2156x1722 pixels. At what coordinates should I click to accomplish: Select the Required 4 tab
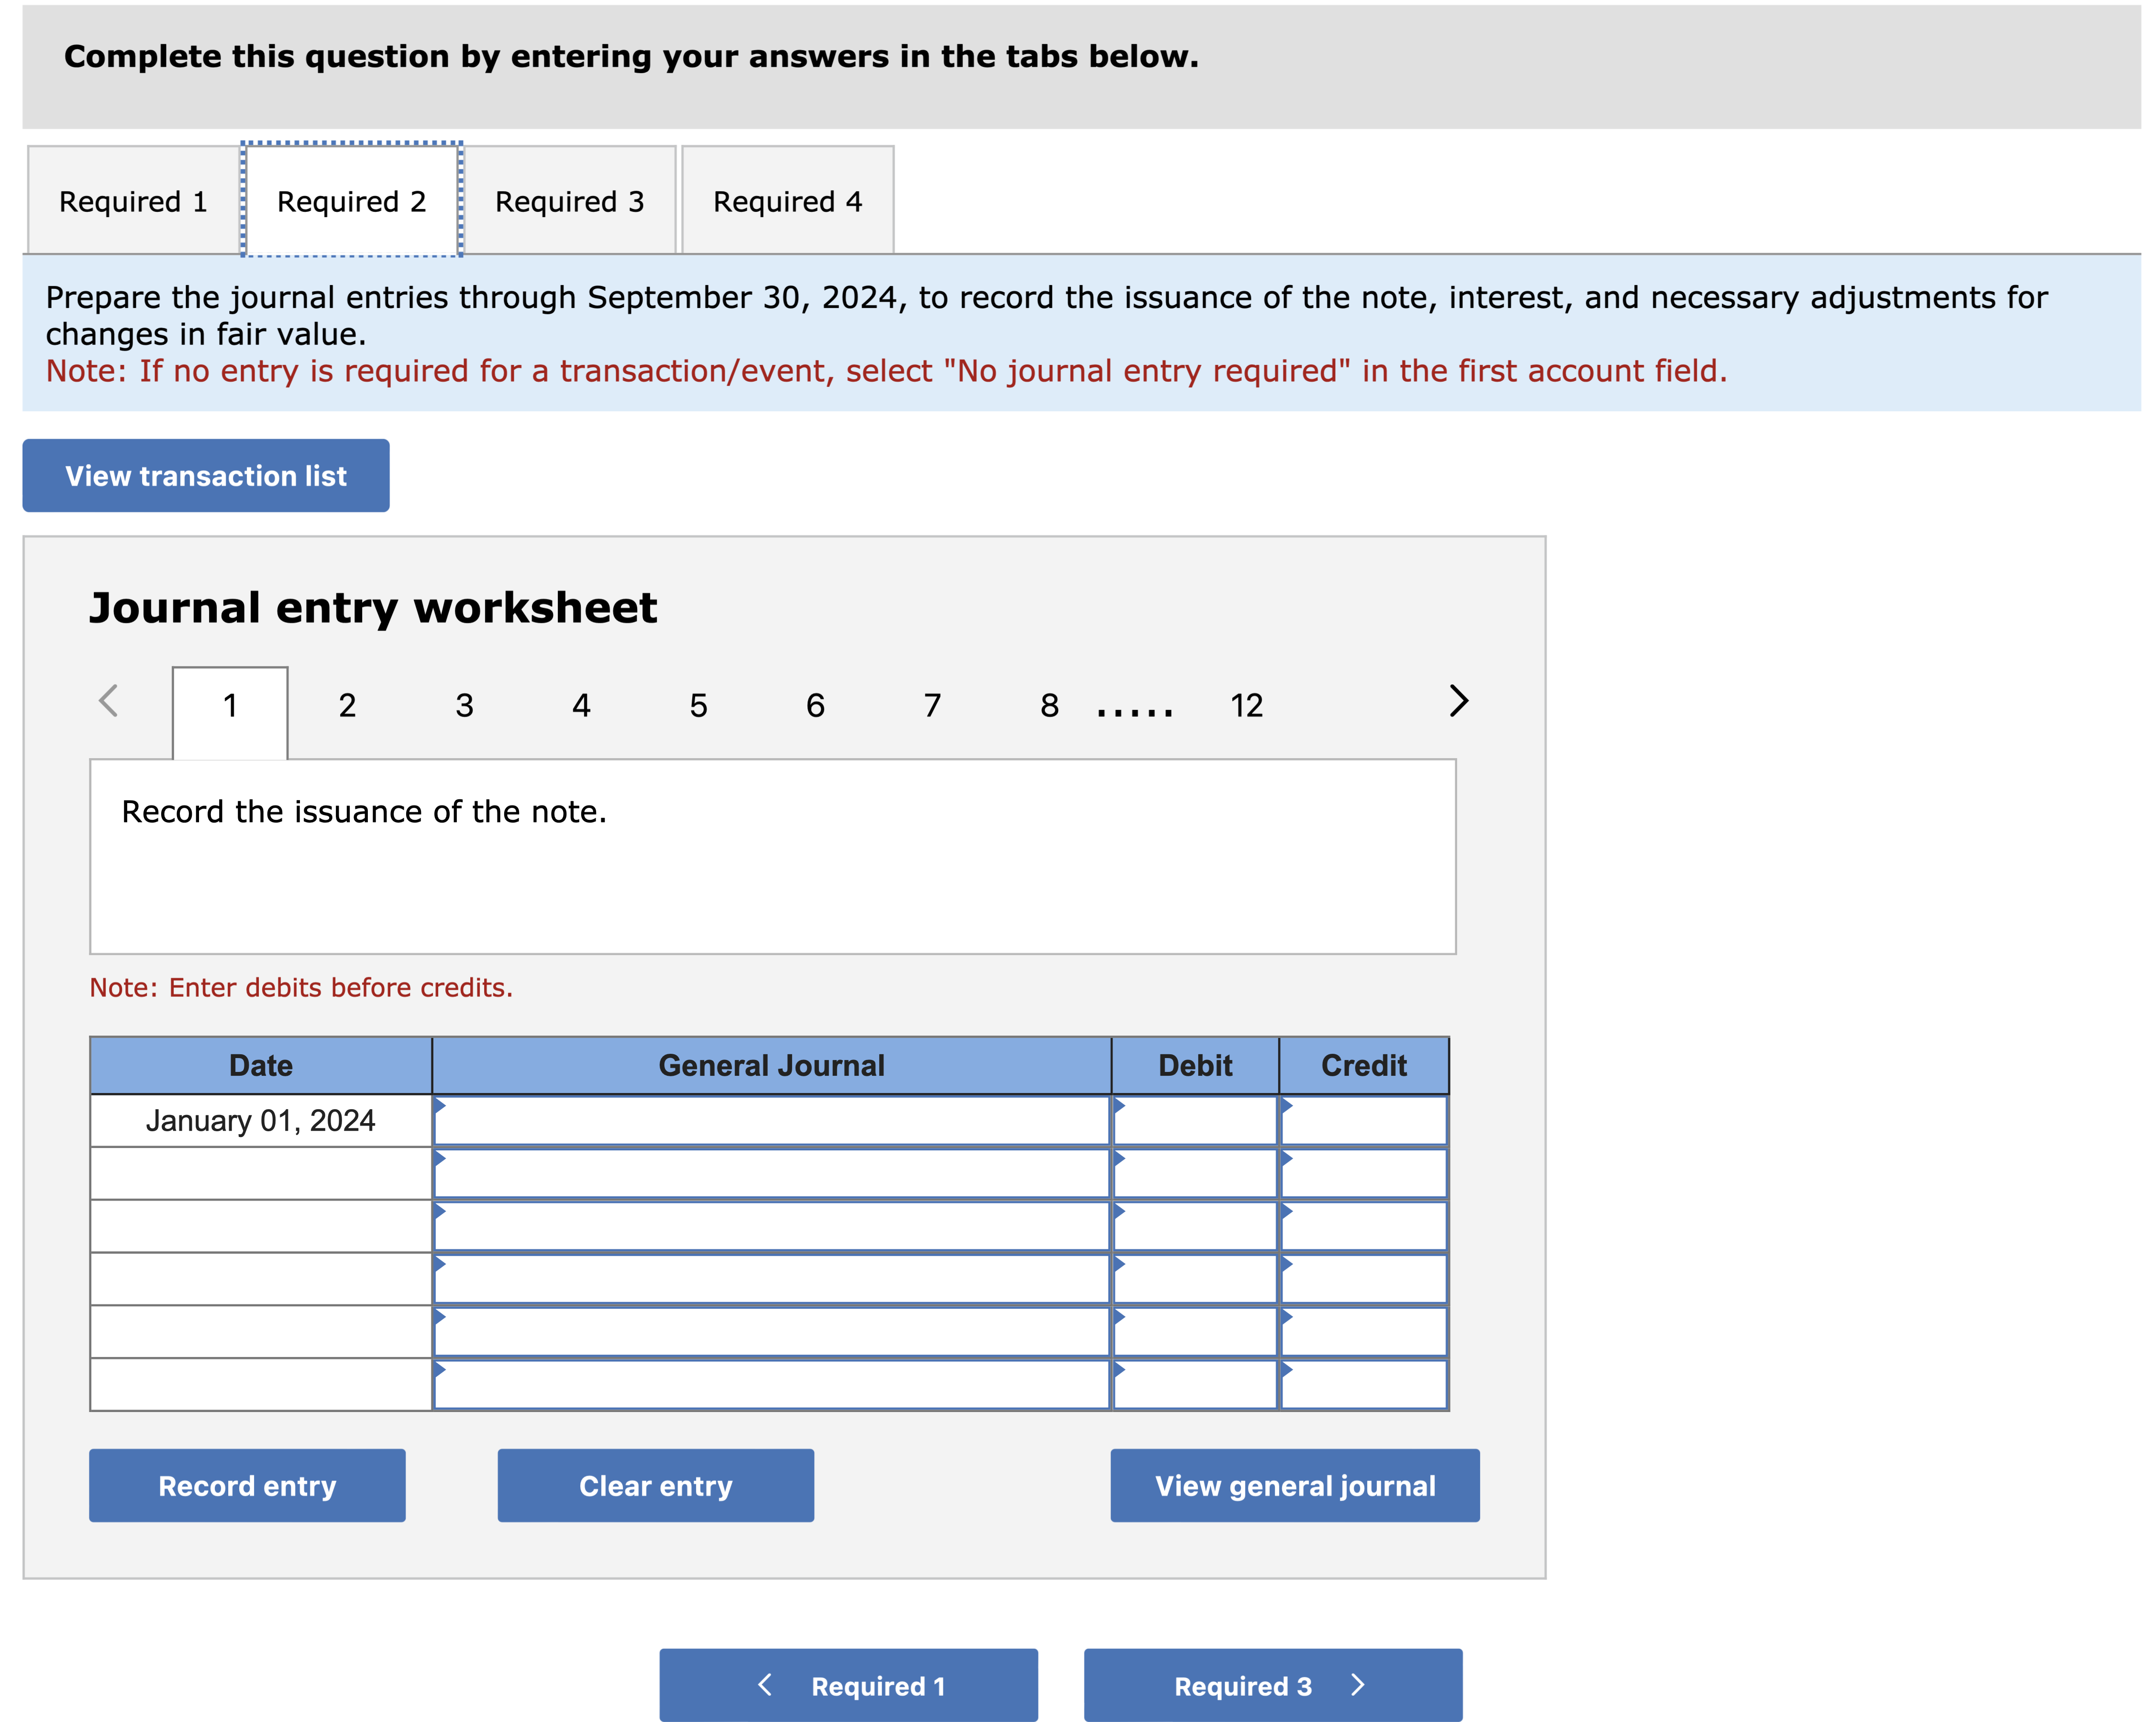click(788, 201)
